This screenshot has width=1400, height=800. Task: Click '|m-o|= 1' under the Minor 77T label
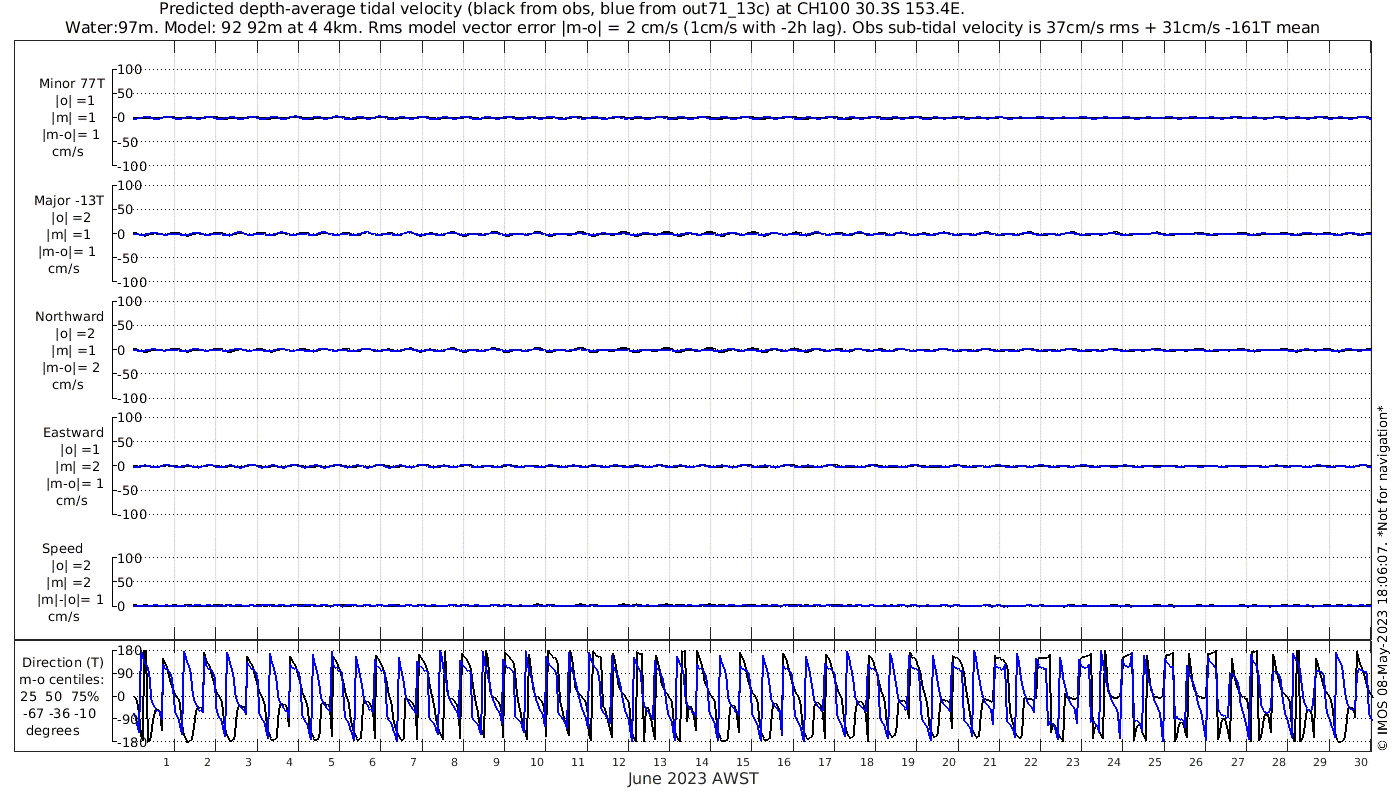(x=71, y=134)
